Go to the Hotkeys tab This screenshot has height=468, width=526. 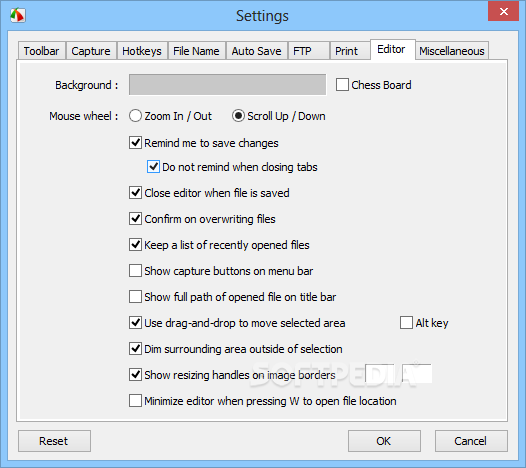click(x=142, y=51)
